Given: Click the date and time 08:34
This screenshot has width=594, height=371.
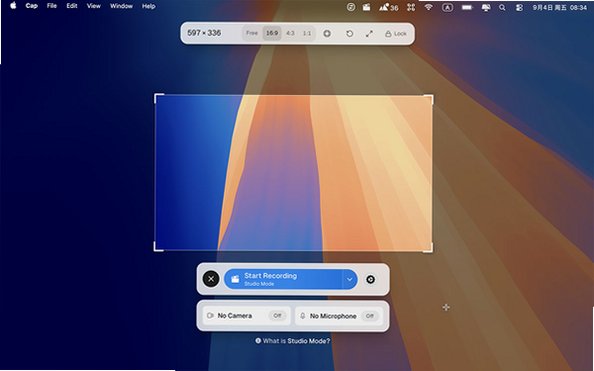Looking at the screenshot, I should pos(560,7).
